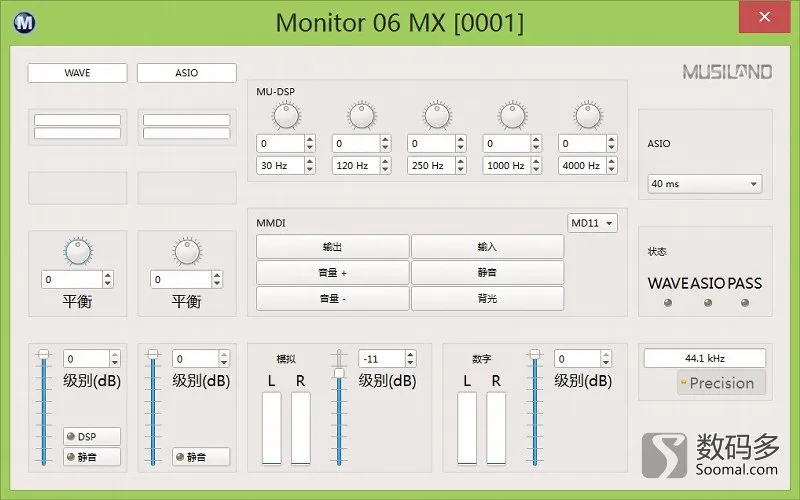Screen dimensions: 800x500
Task: Click the WAVE channel 平衡 balance knob
Action: coord(78,252)
